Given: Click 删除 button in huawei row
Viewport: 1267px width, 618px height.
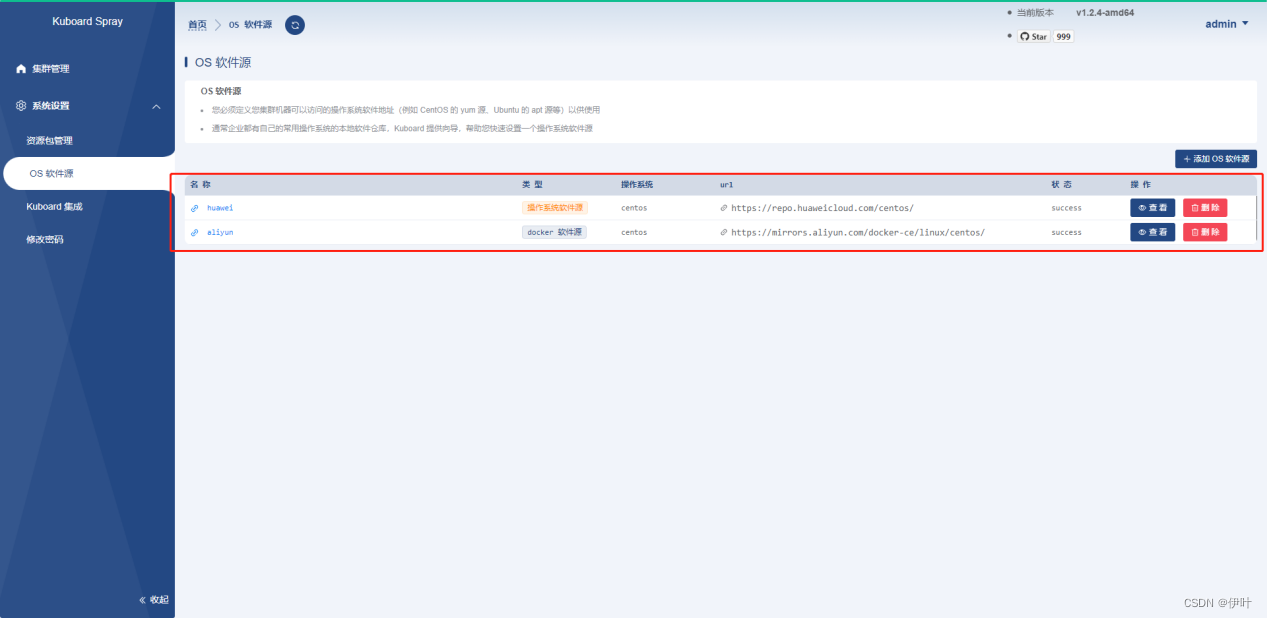Looking at the screenshot, I should (x=1205, y=208).
